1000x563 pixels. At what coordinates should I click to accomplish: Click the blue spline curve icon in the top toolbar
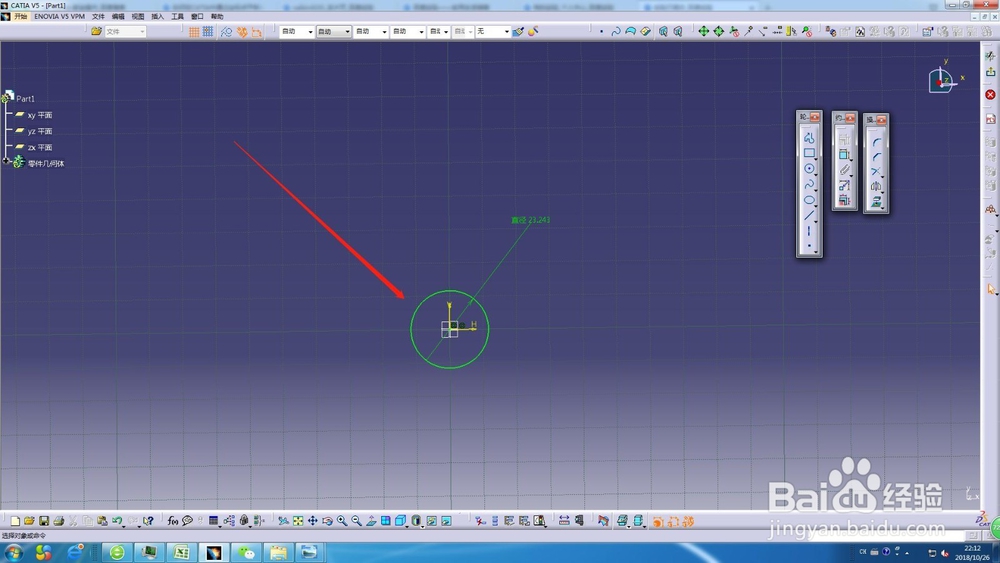coord(615,31)
